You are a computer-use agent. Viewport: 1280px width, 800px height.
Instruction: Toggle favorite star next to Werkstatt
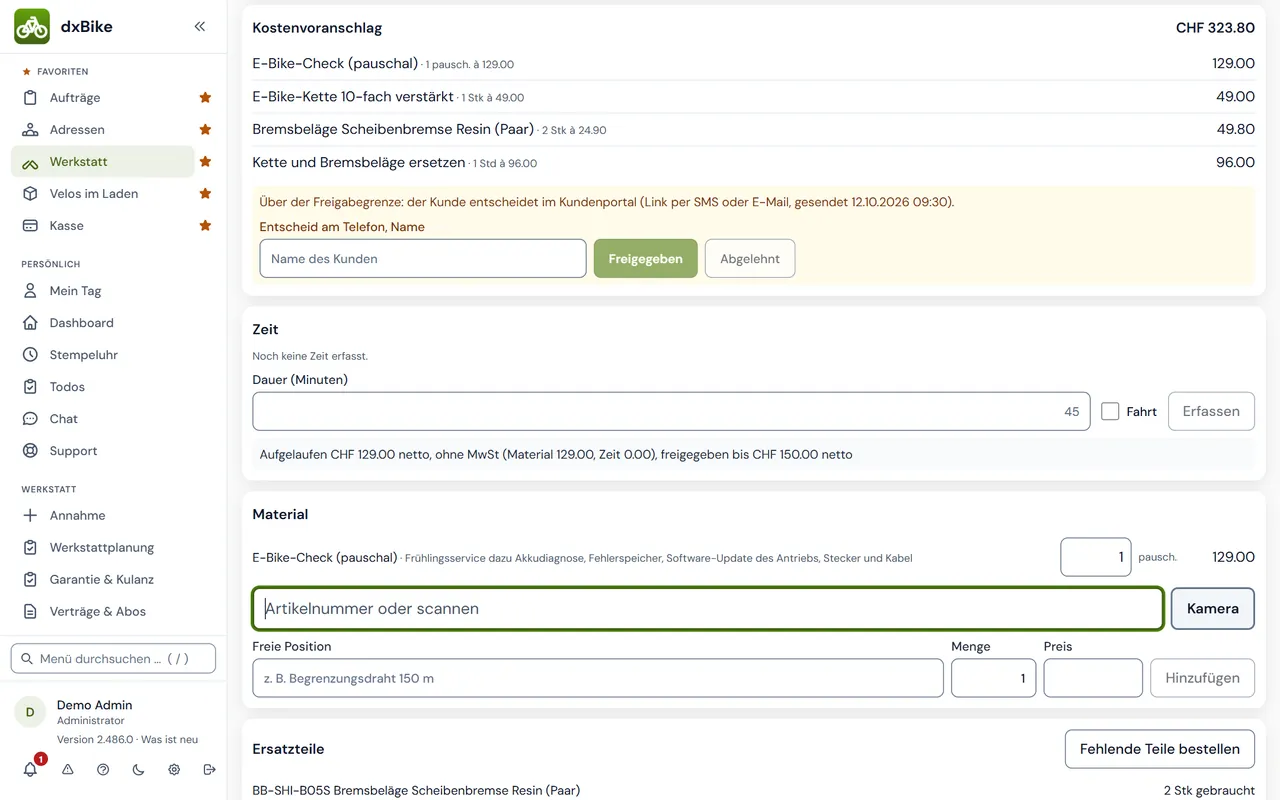205,162
